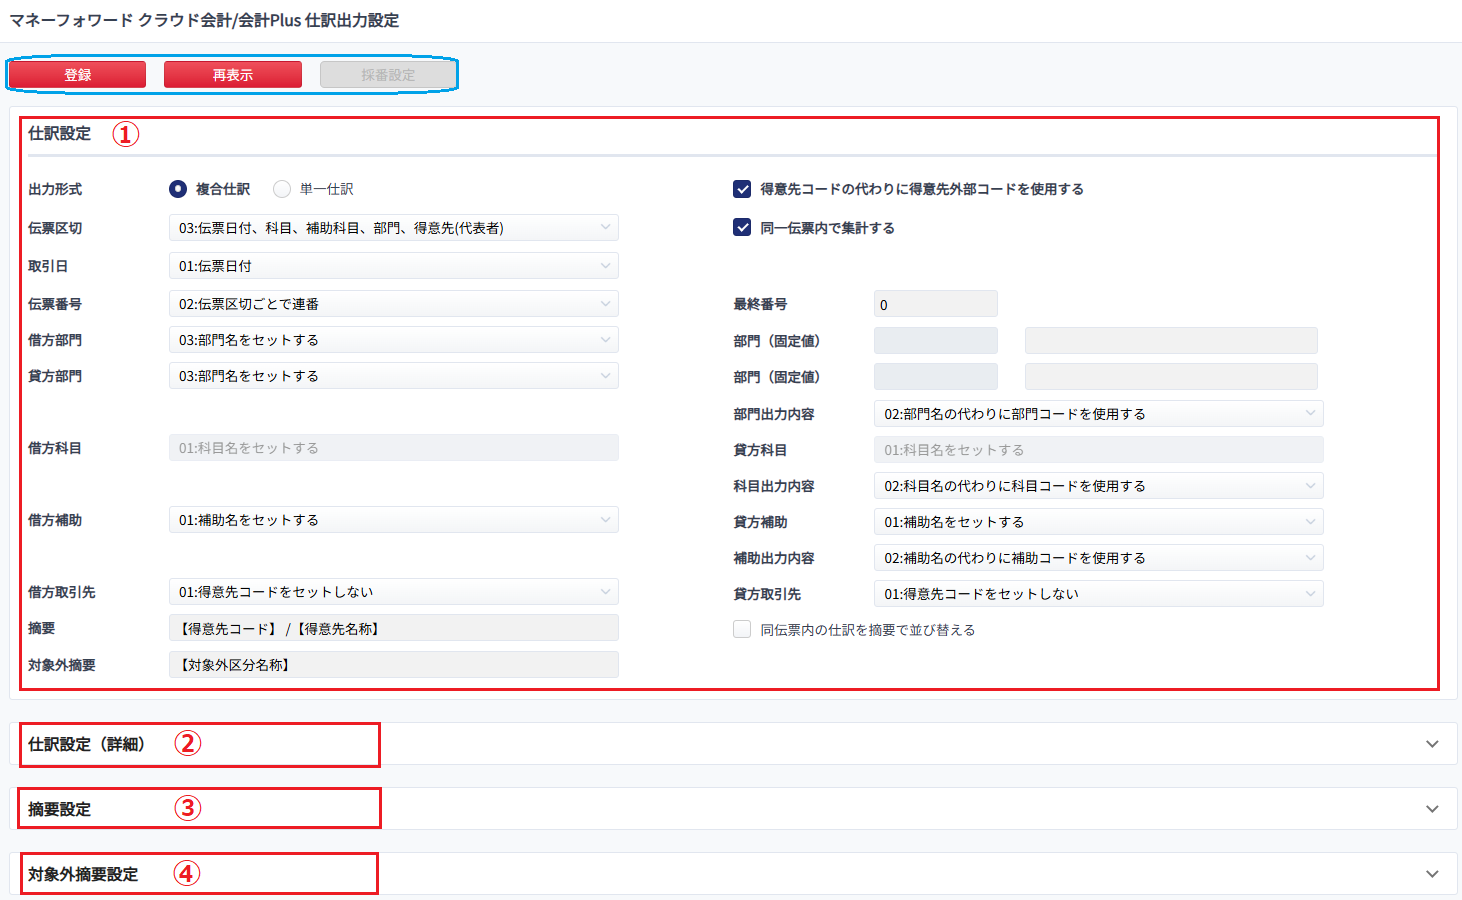Click the 出力形式 label
The image size is (1462, 900).
[55, 189]
